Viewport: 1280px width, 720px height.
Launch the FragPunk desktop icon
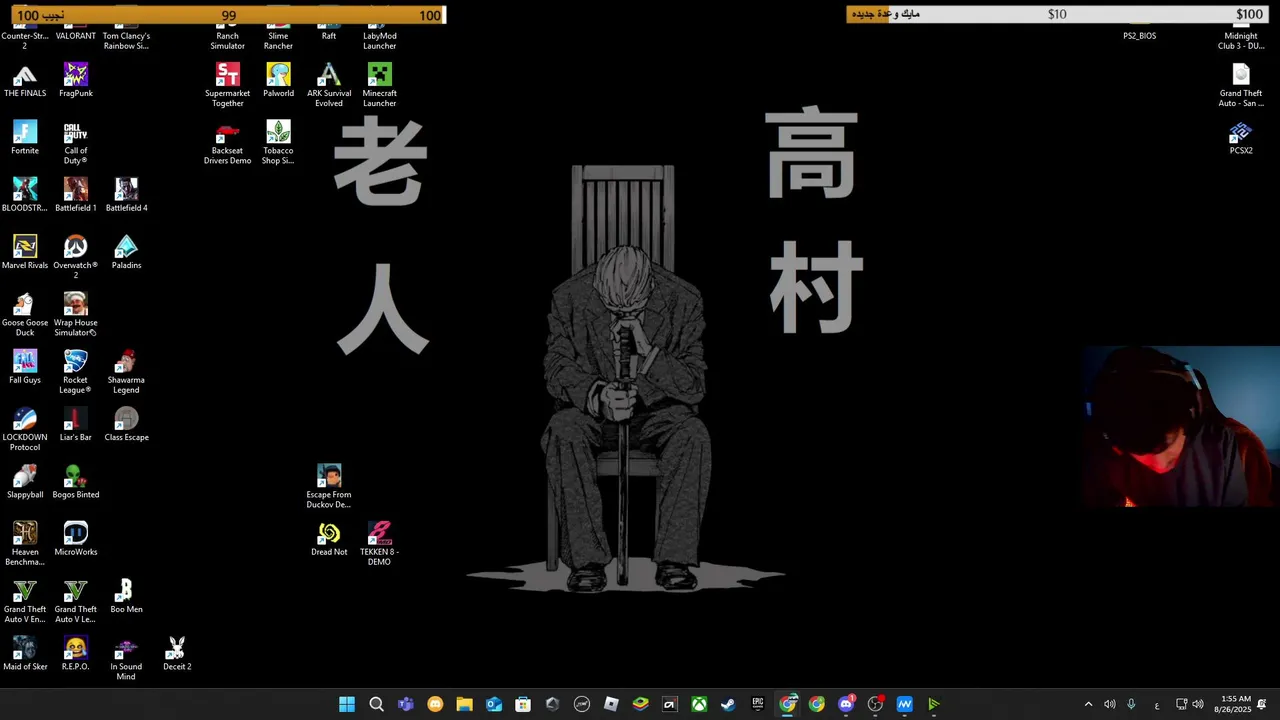click(x=76, y=81)
